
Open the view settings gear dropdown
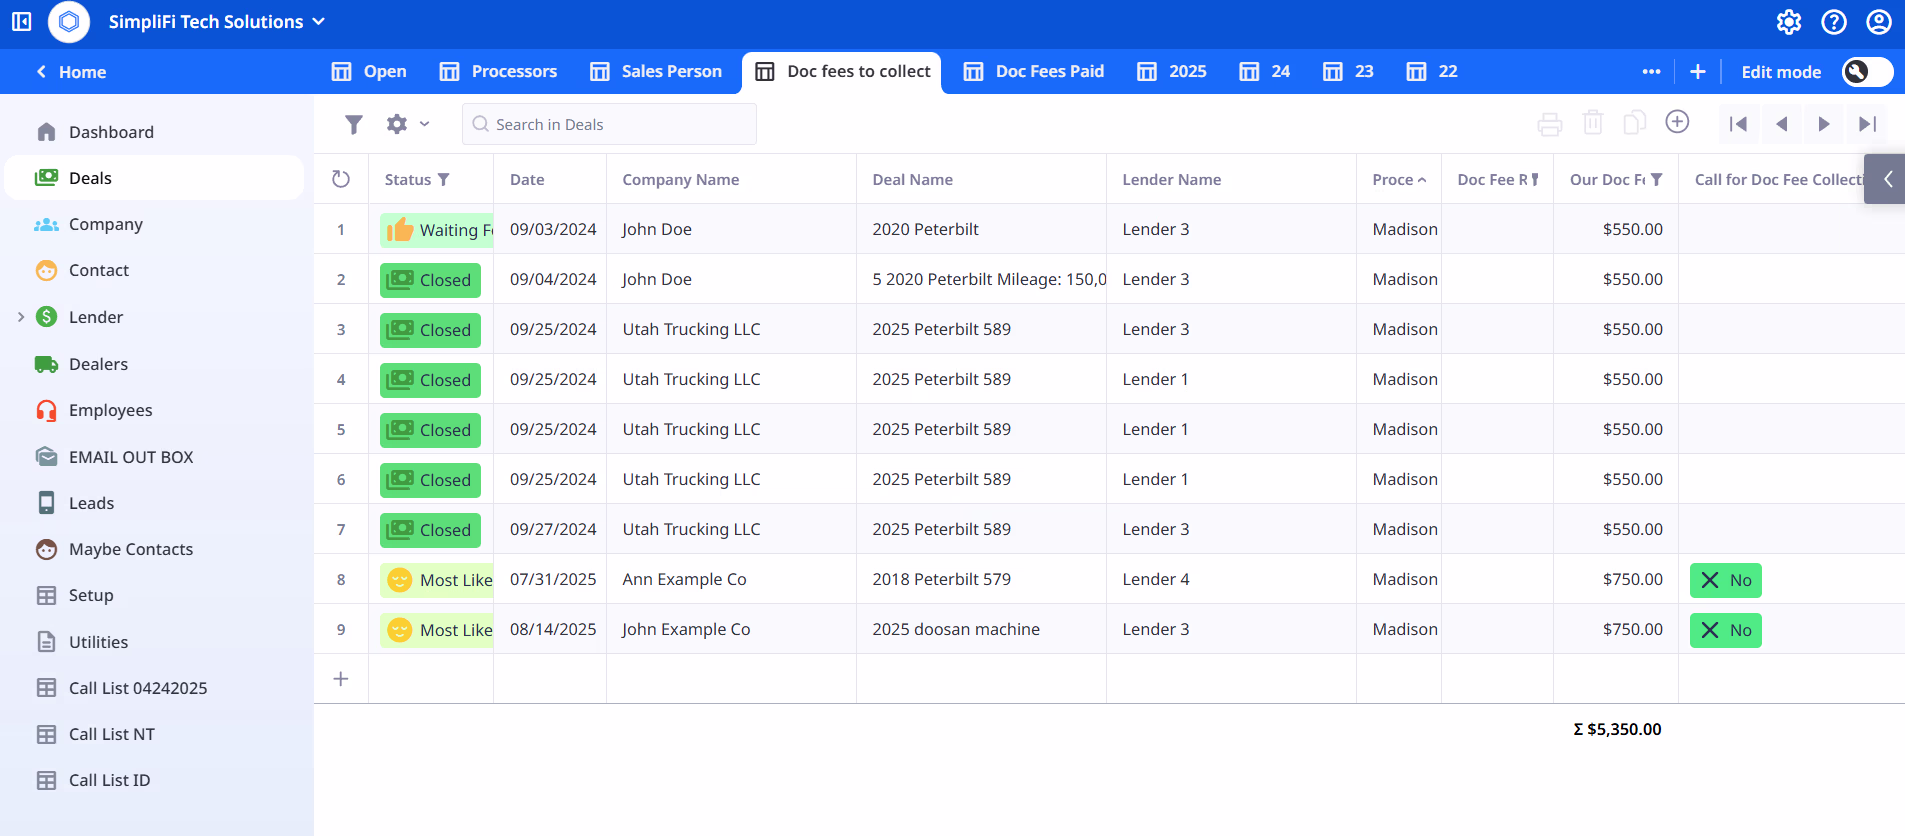click(408, 124)
